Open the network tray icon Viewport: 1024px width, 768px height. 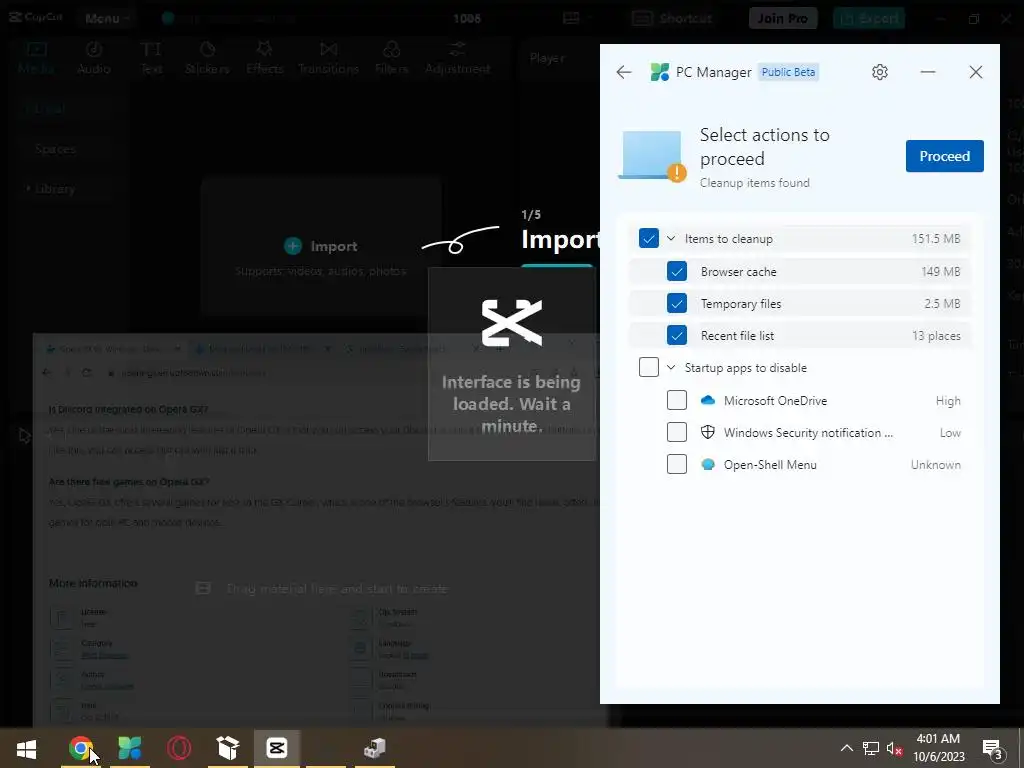[871, 748]
